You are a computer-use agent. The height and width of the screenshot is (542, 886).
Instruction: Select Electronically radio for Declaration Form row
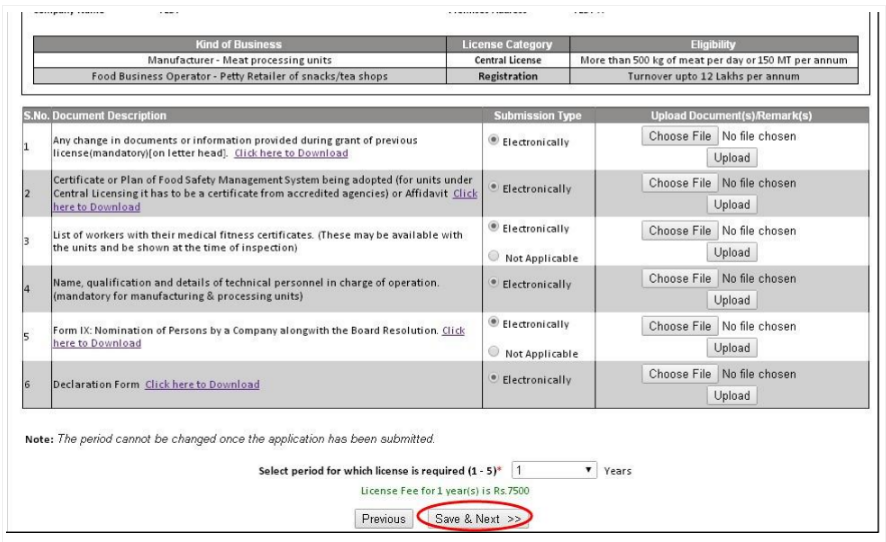coord(494,379)
